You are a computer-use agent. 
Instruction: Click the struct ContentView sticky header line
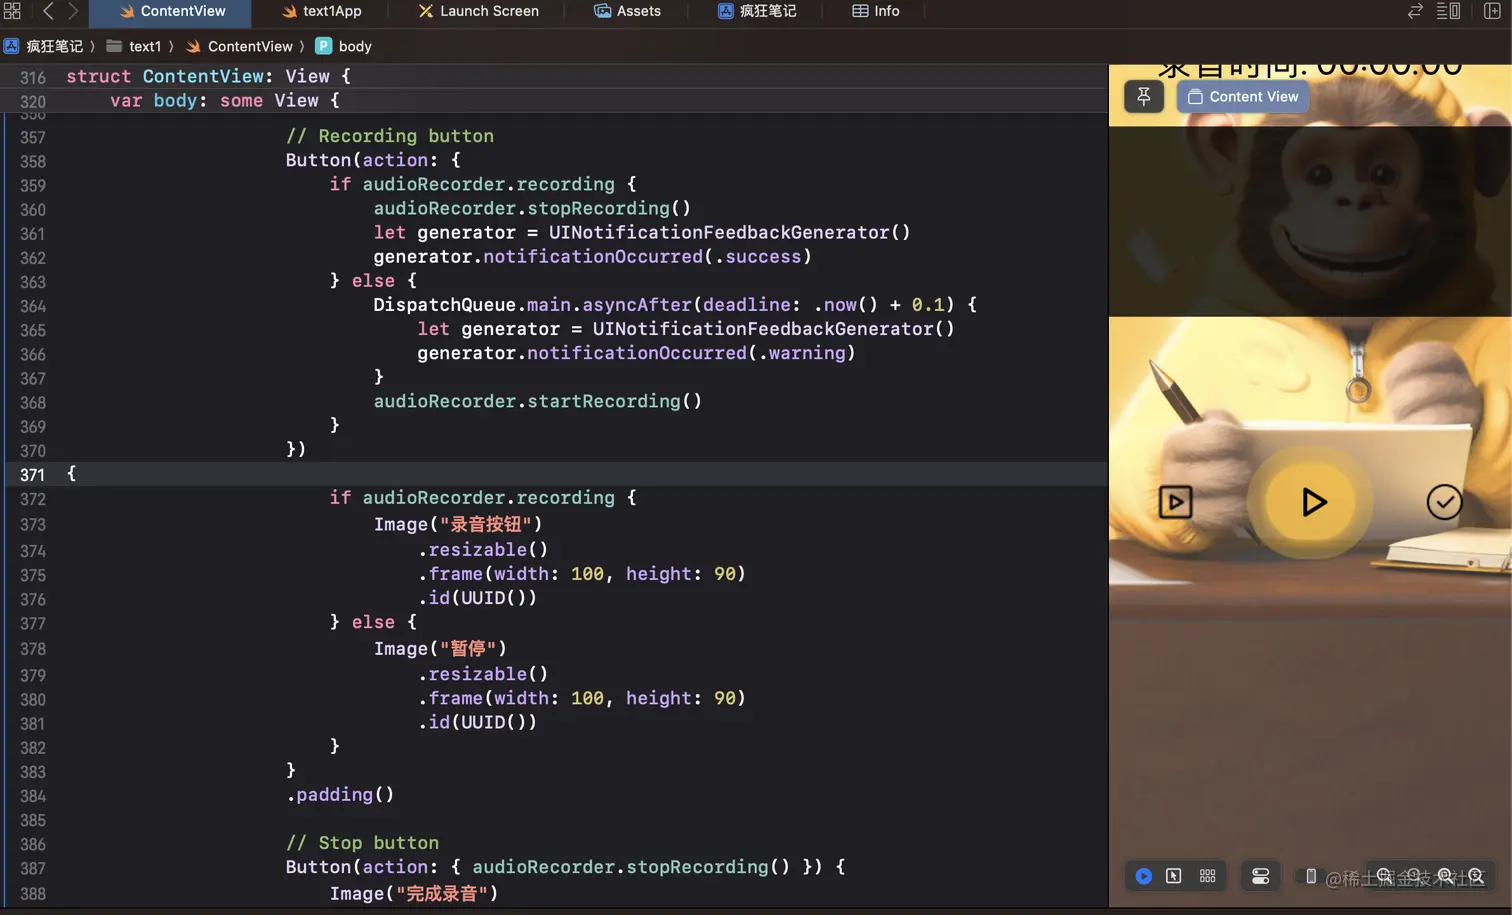tap(208, 77)
